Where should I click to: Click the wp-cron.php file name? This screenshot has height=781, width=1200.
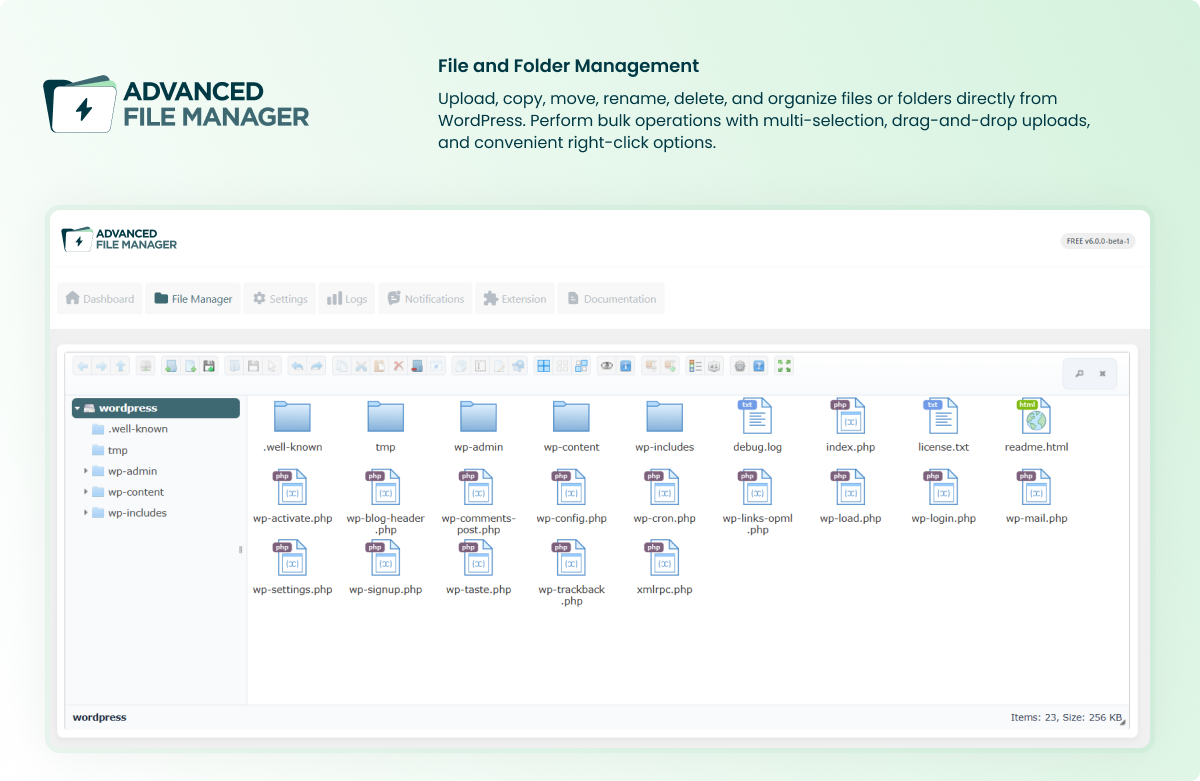pyautogui.click(x=665, y=519)
